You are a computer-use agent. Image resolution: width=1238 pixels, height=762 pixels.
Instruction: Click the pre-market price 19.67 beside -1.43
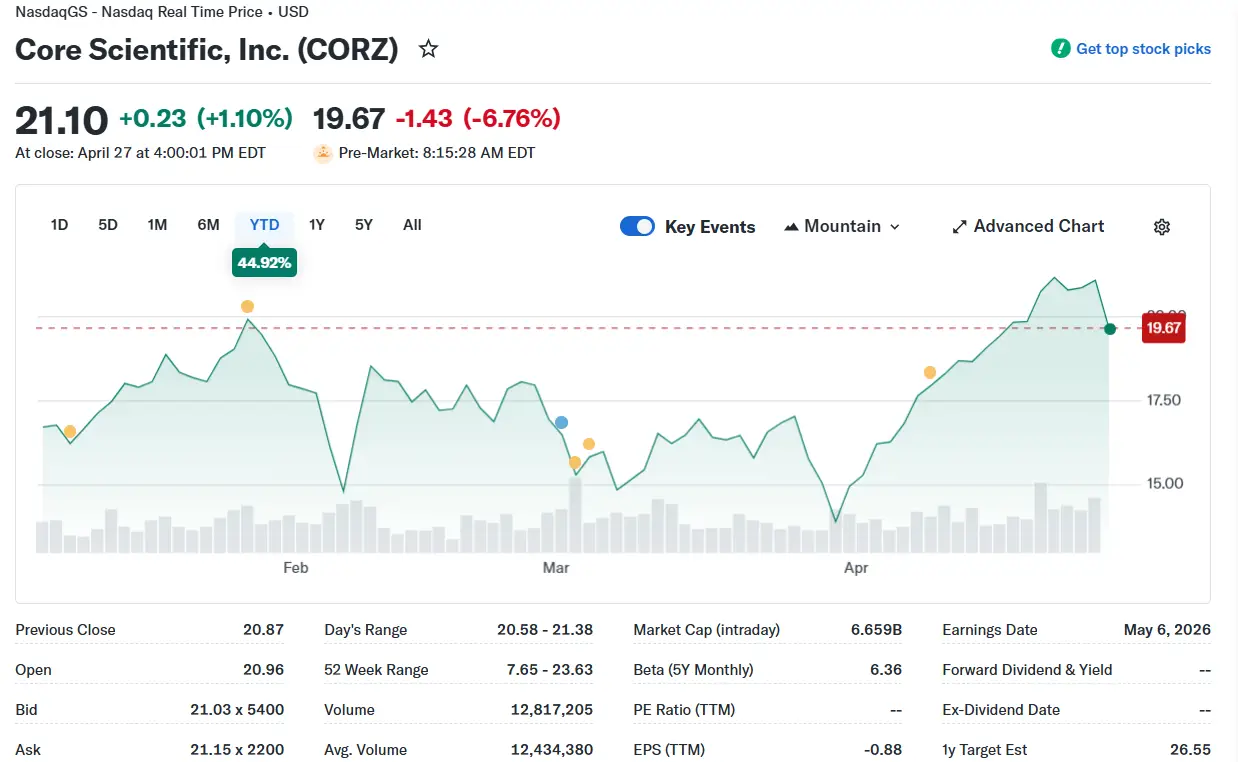pos(349,119)
